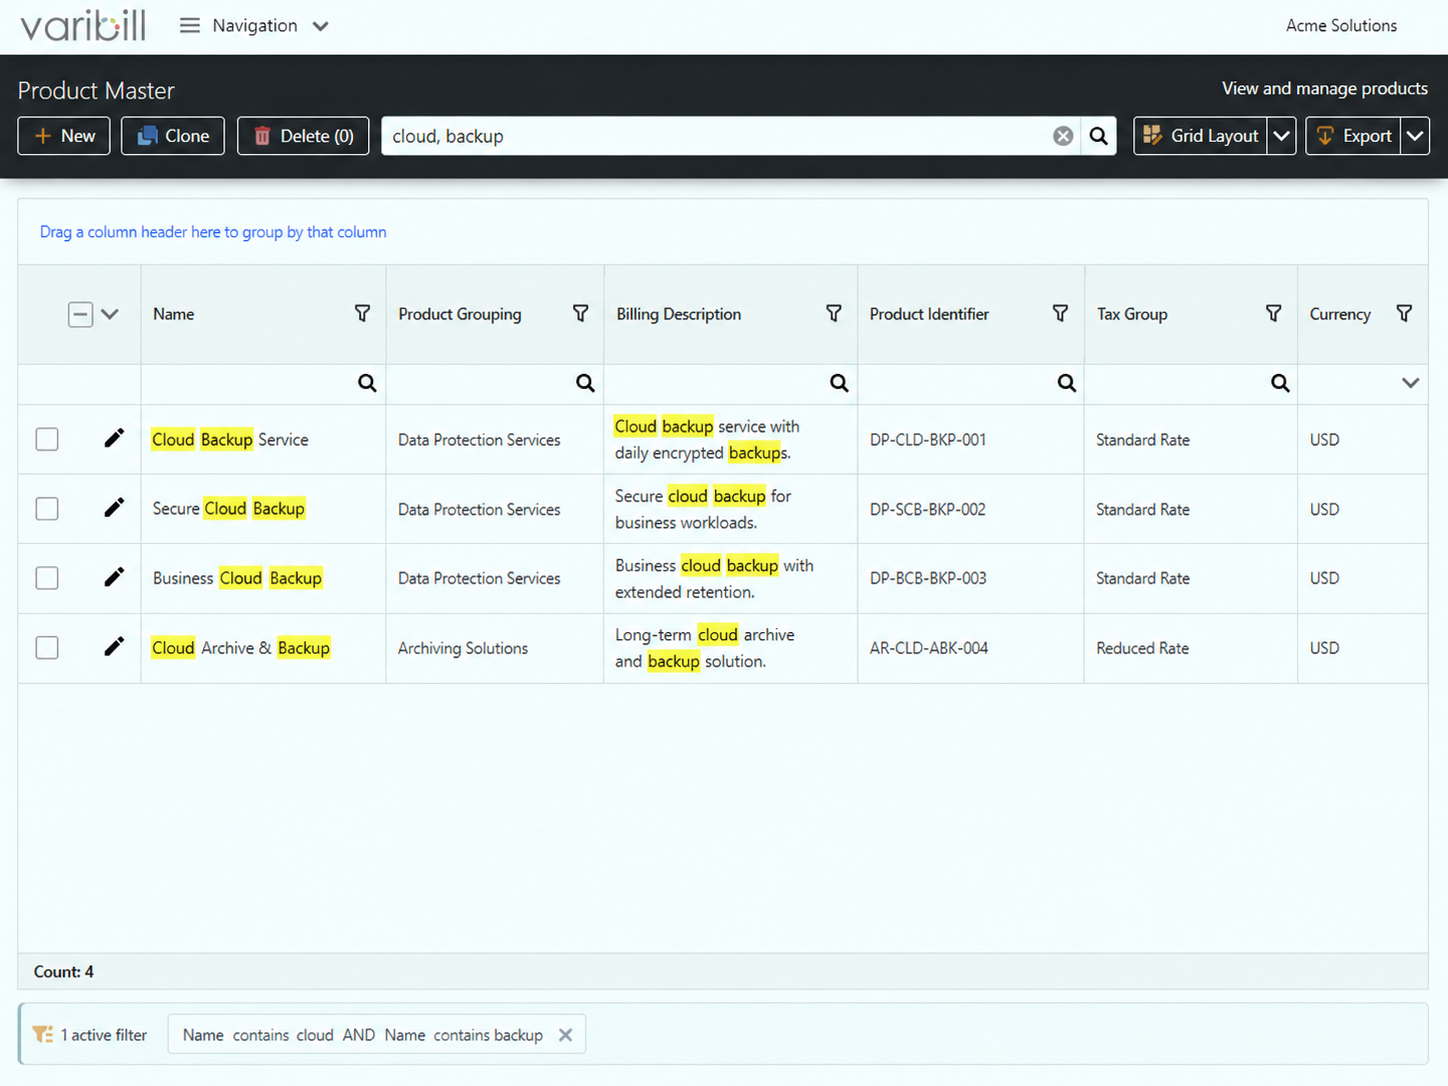This screenshot has width=1448, height=1086.
Task: Click the Tax Group filter row search icon
Action: point(1280,383)
